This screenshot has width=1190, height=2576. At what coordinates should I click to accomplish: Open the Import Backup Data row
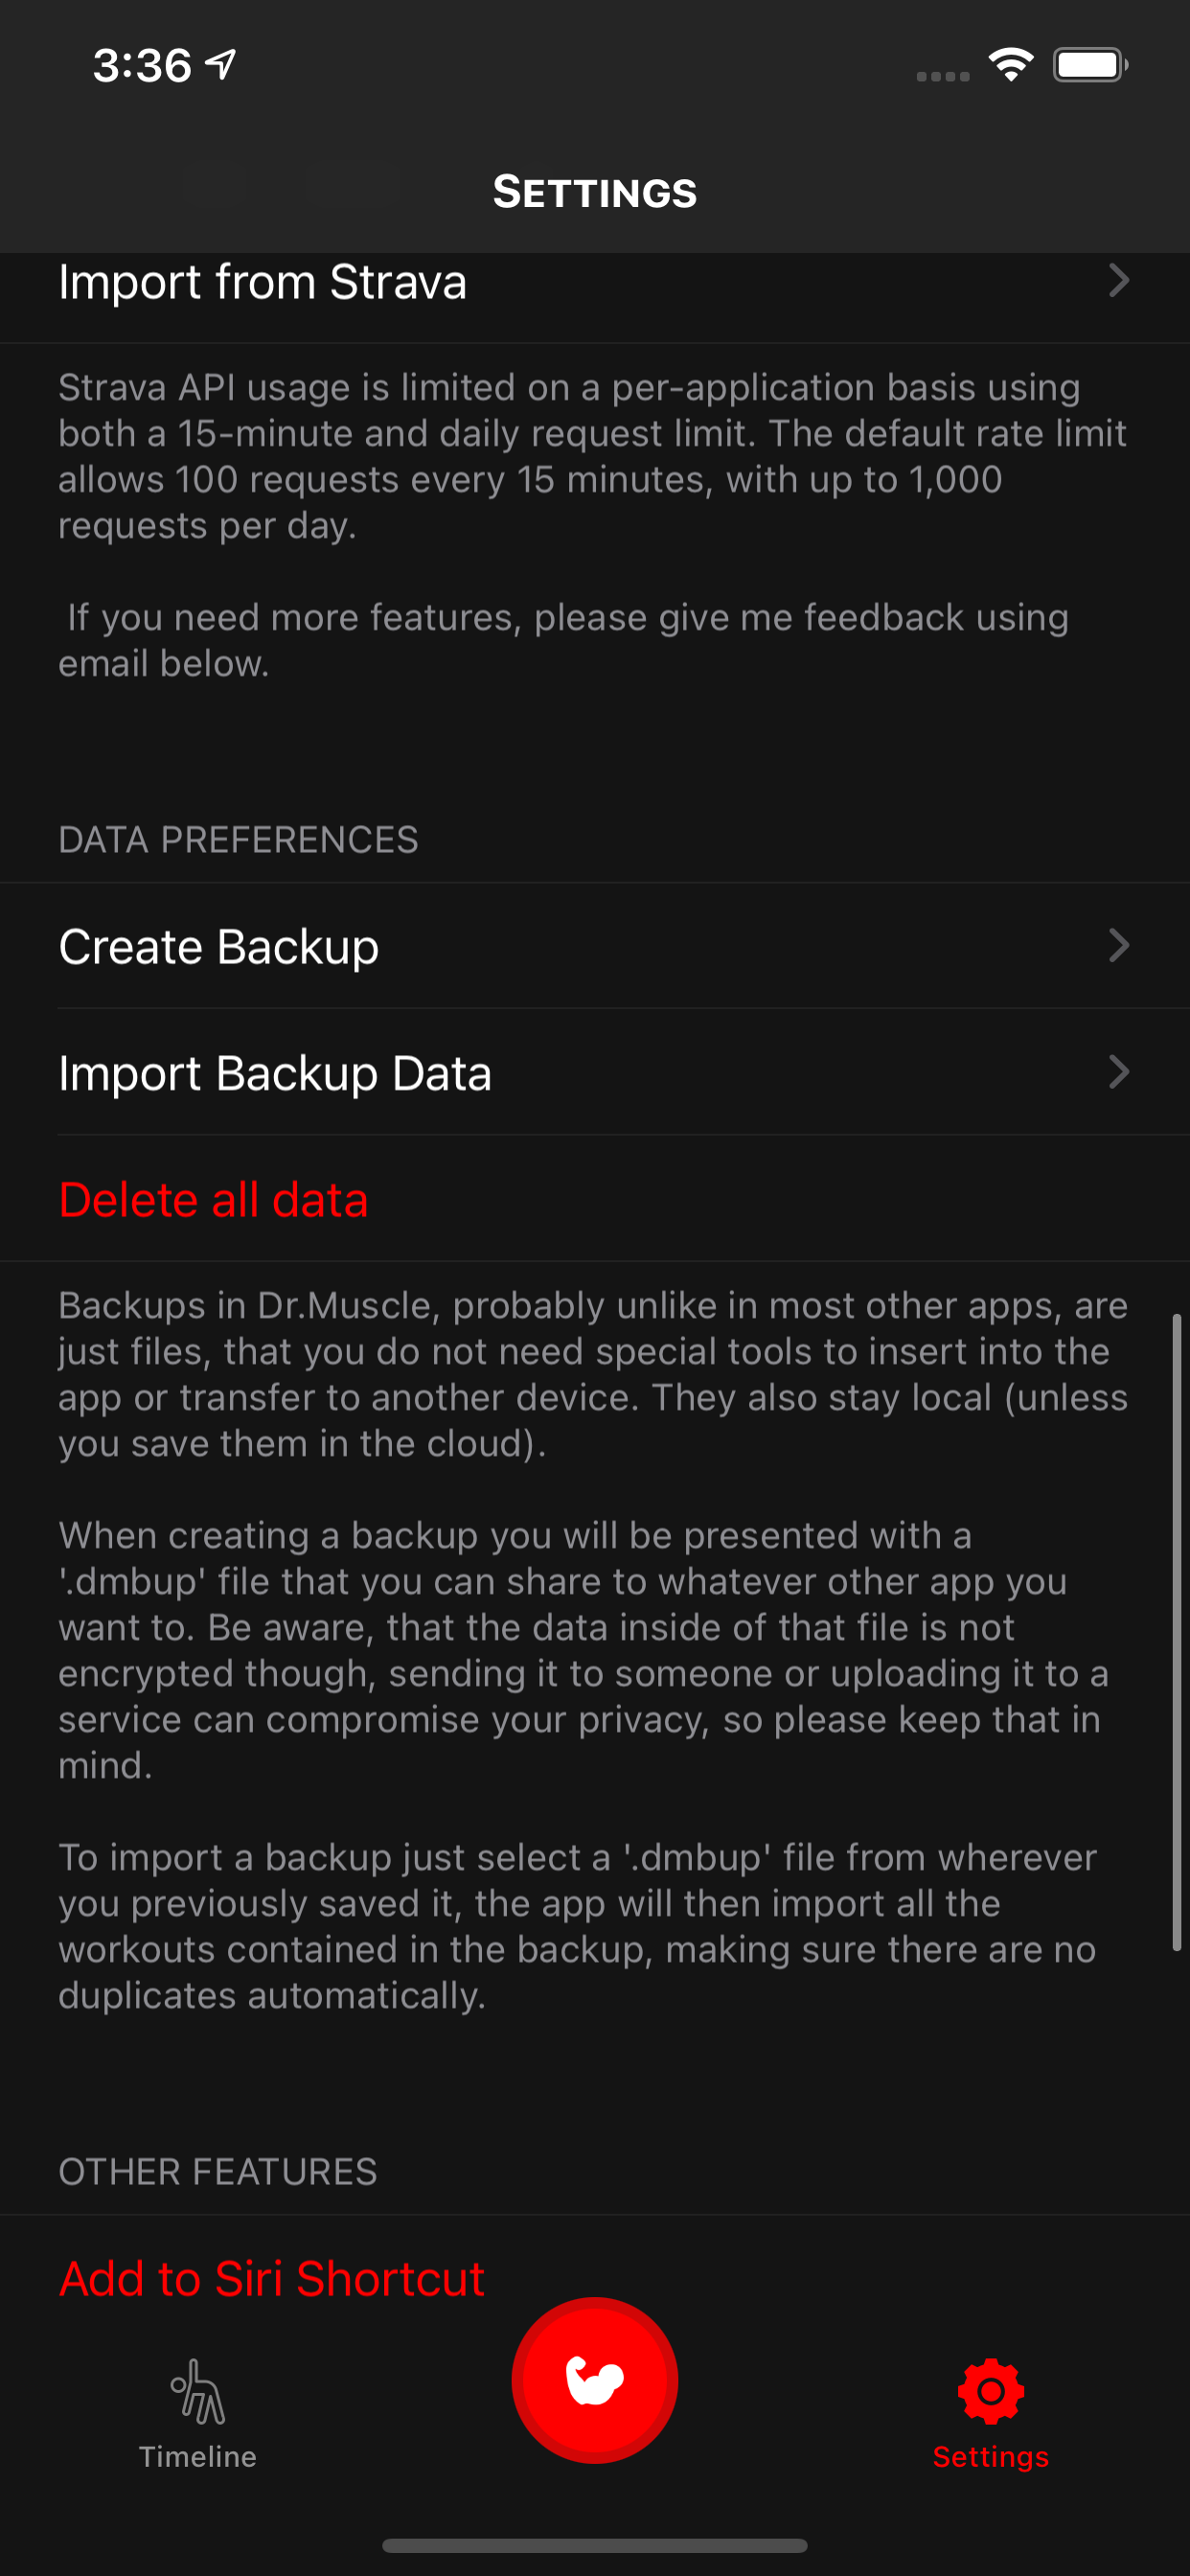point(595,1072)
